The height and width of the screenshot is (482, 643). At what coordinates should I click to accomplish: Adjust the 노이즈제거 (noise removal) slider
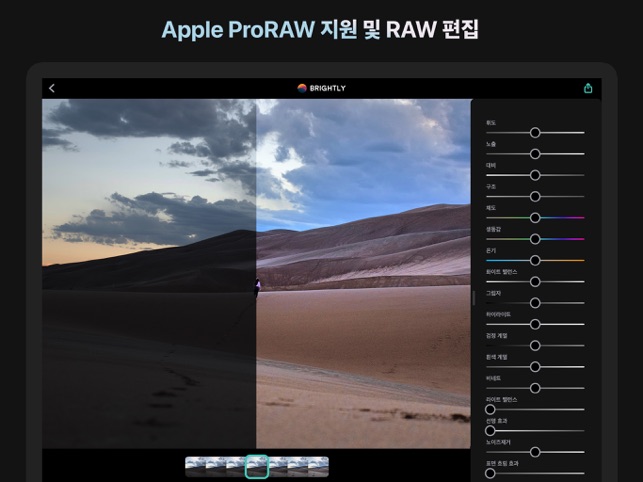coord(535,452)
